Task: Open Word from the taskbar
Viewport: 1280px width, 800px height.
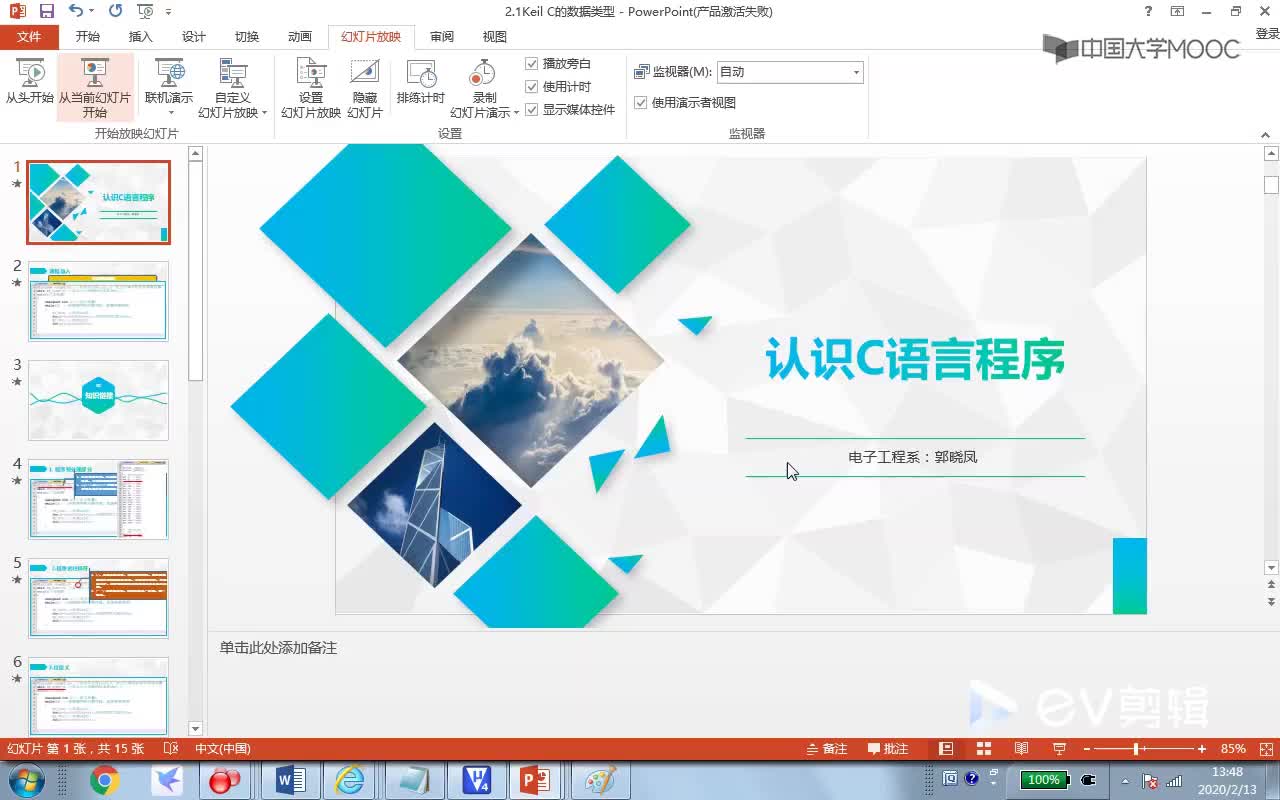Action: pos(290,780)
